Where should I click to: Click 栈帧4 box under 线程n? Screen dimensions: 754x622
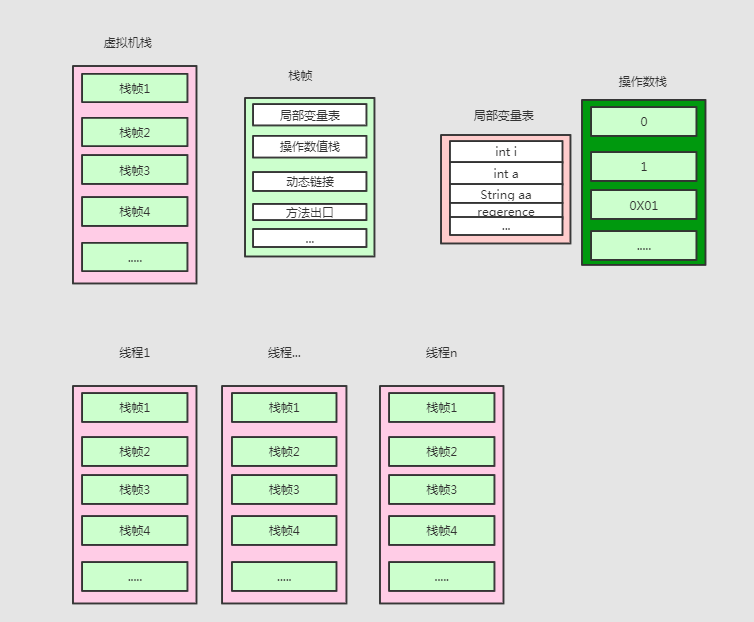441,530
